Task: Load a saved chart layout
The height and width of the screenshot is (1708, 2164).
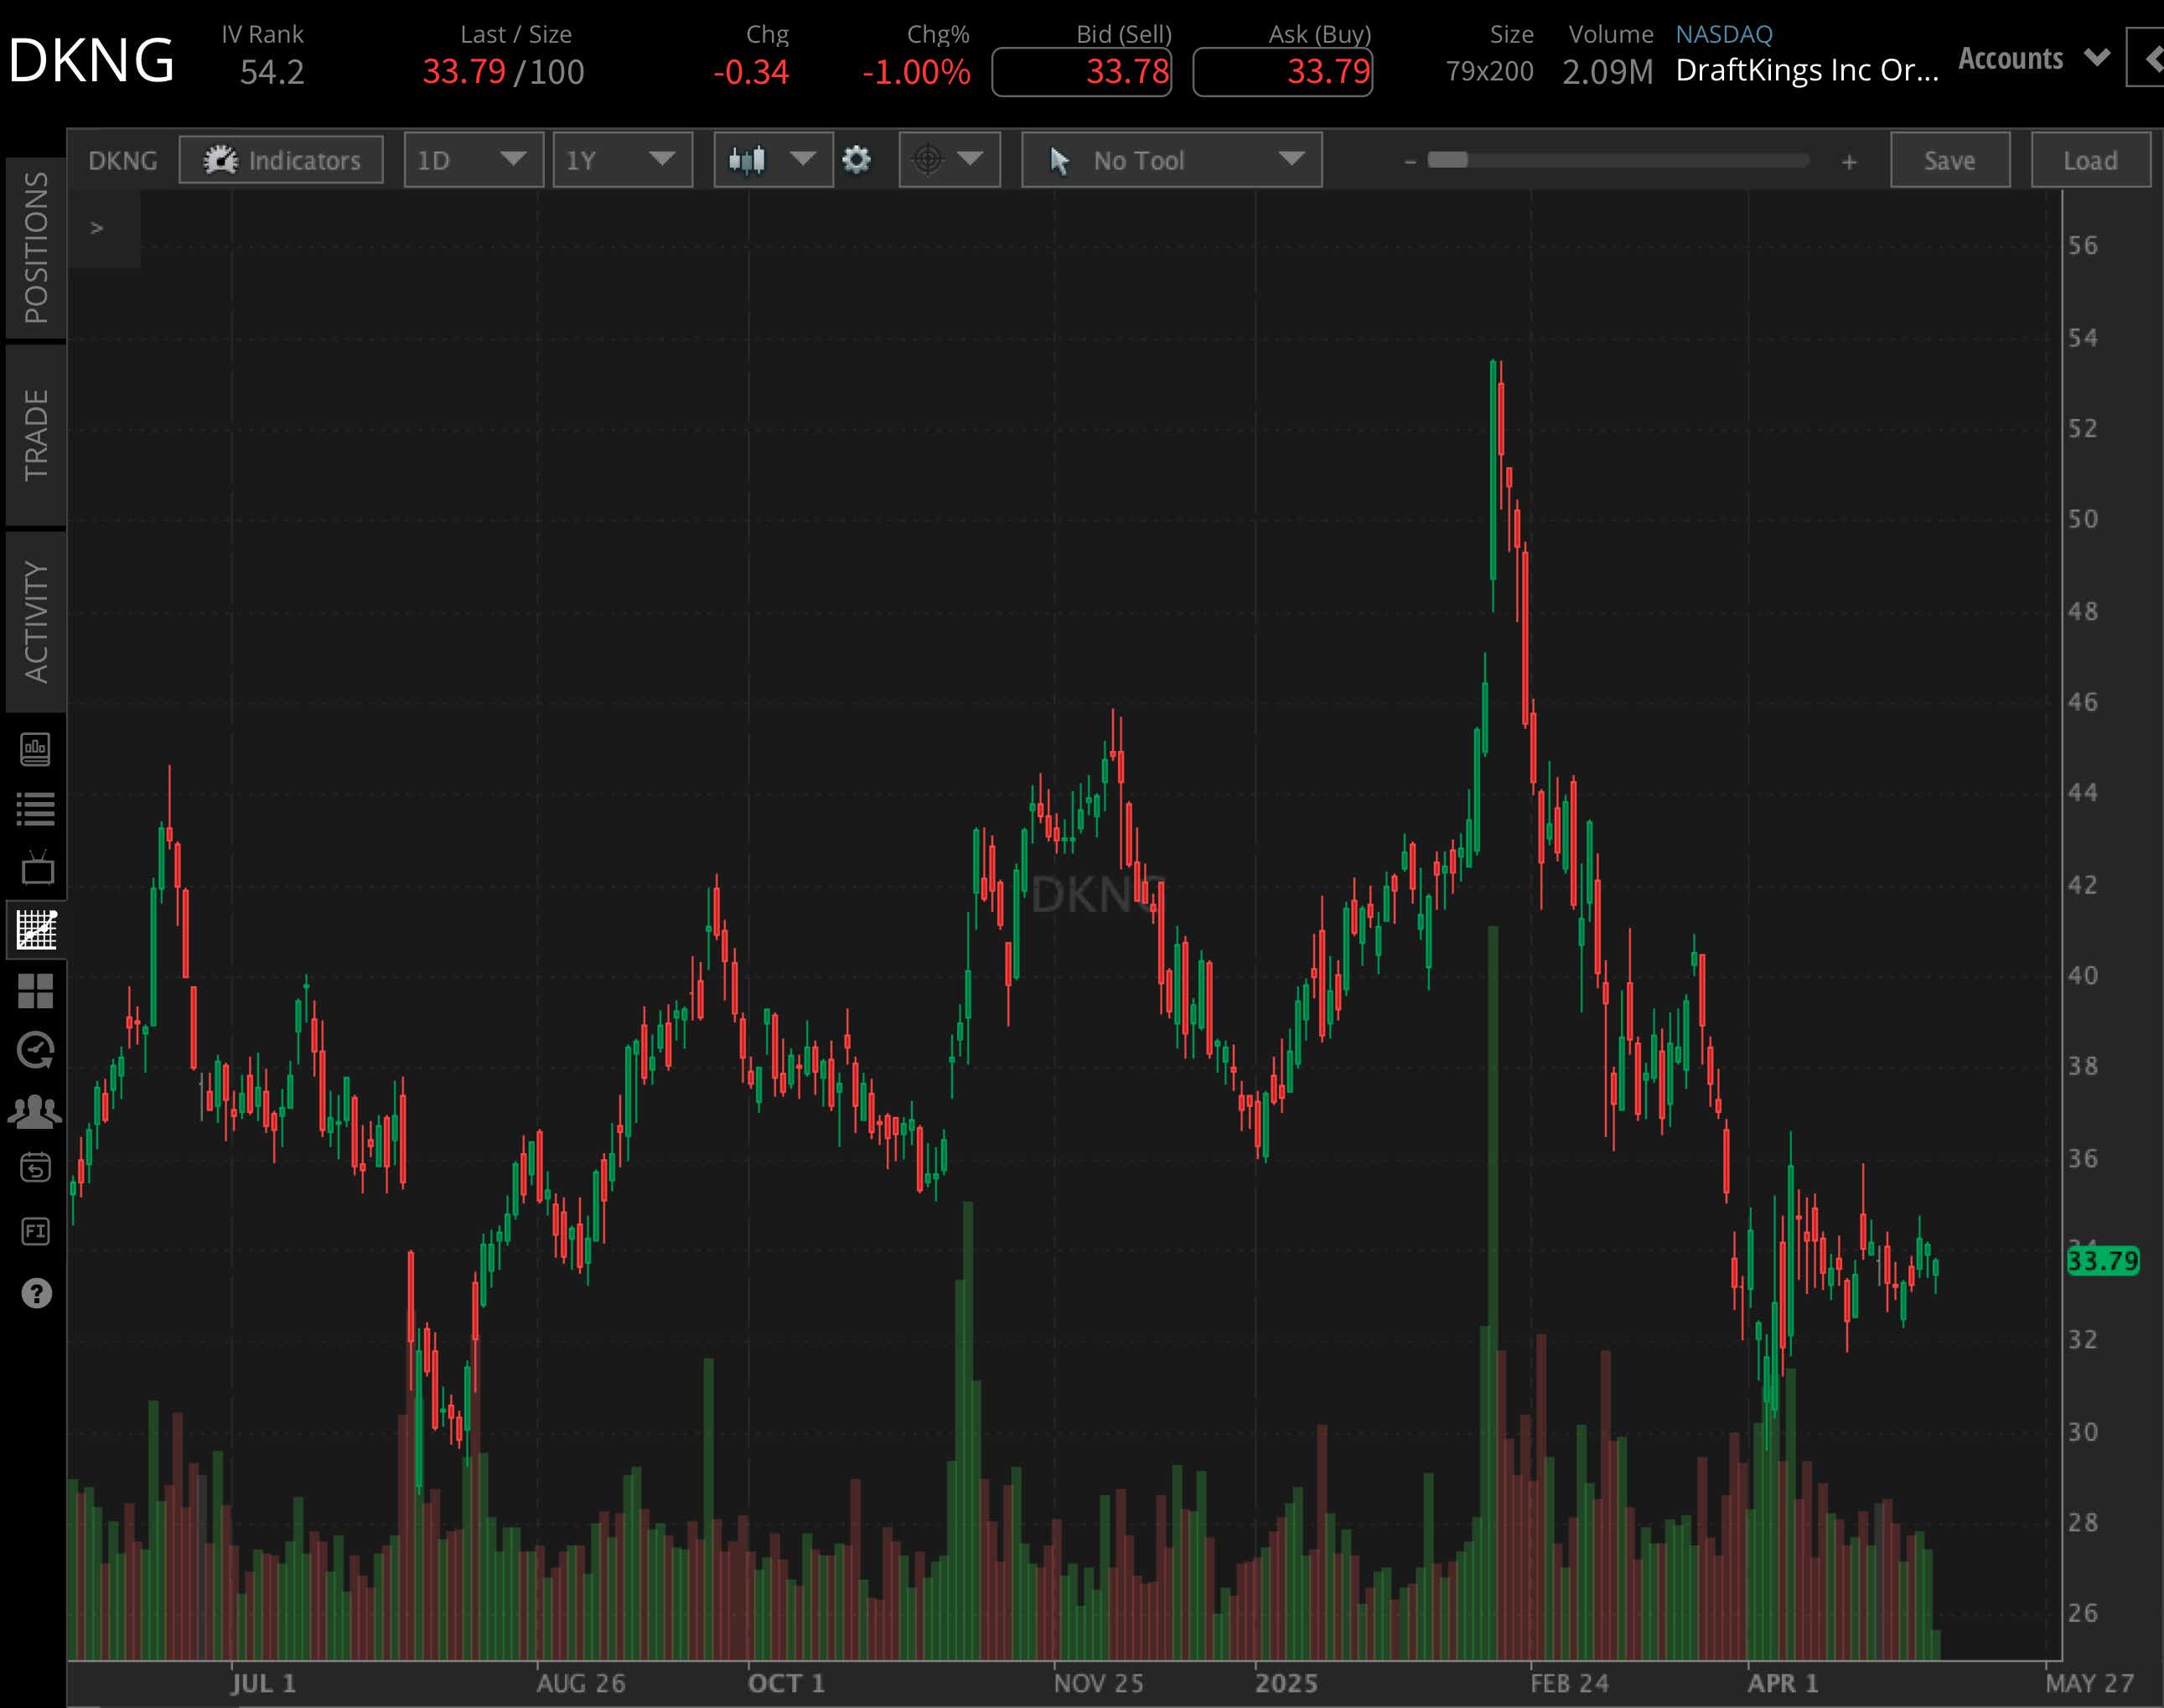Action: coord(2090,160)
